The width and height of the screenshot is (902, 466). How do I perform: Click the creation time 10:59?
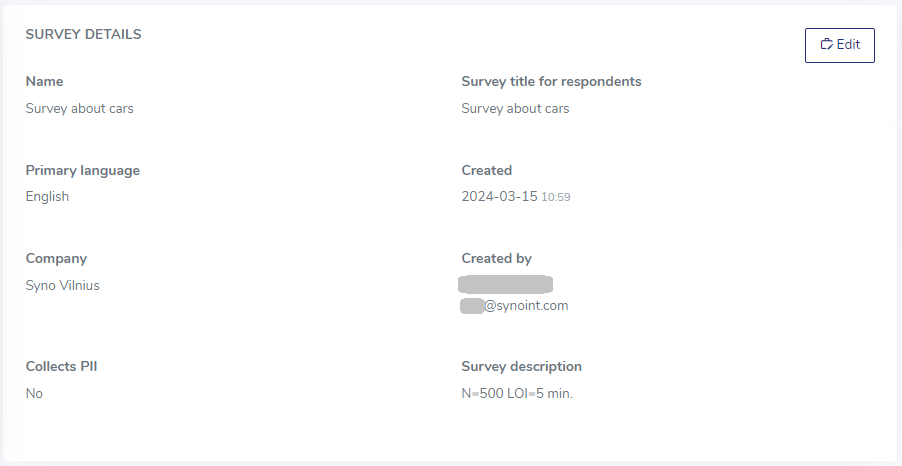[556, 197]
